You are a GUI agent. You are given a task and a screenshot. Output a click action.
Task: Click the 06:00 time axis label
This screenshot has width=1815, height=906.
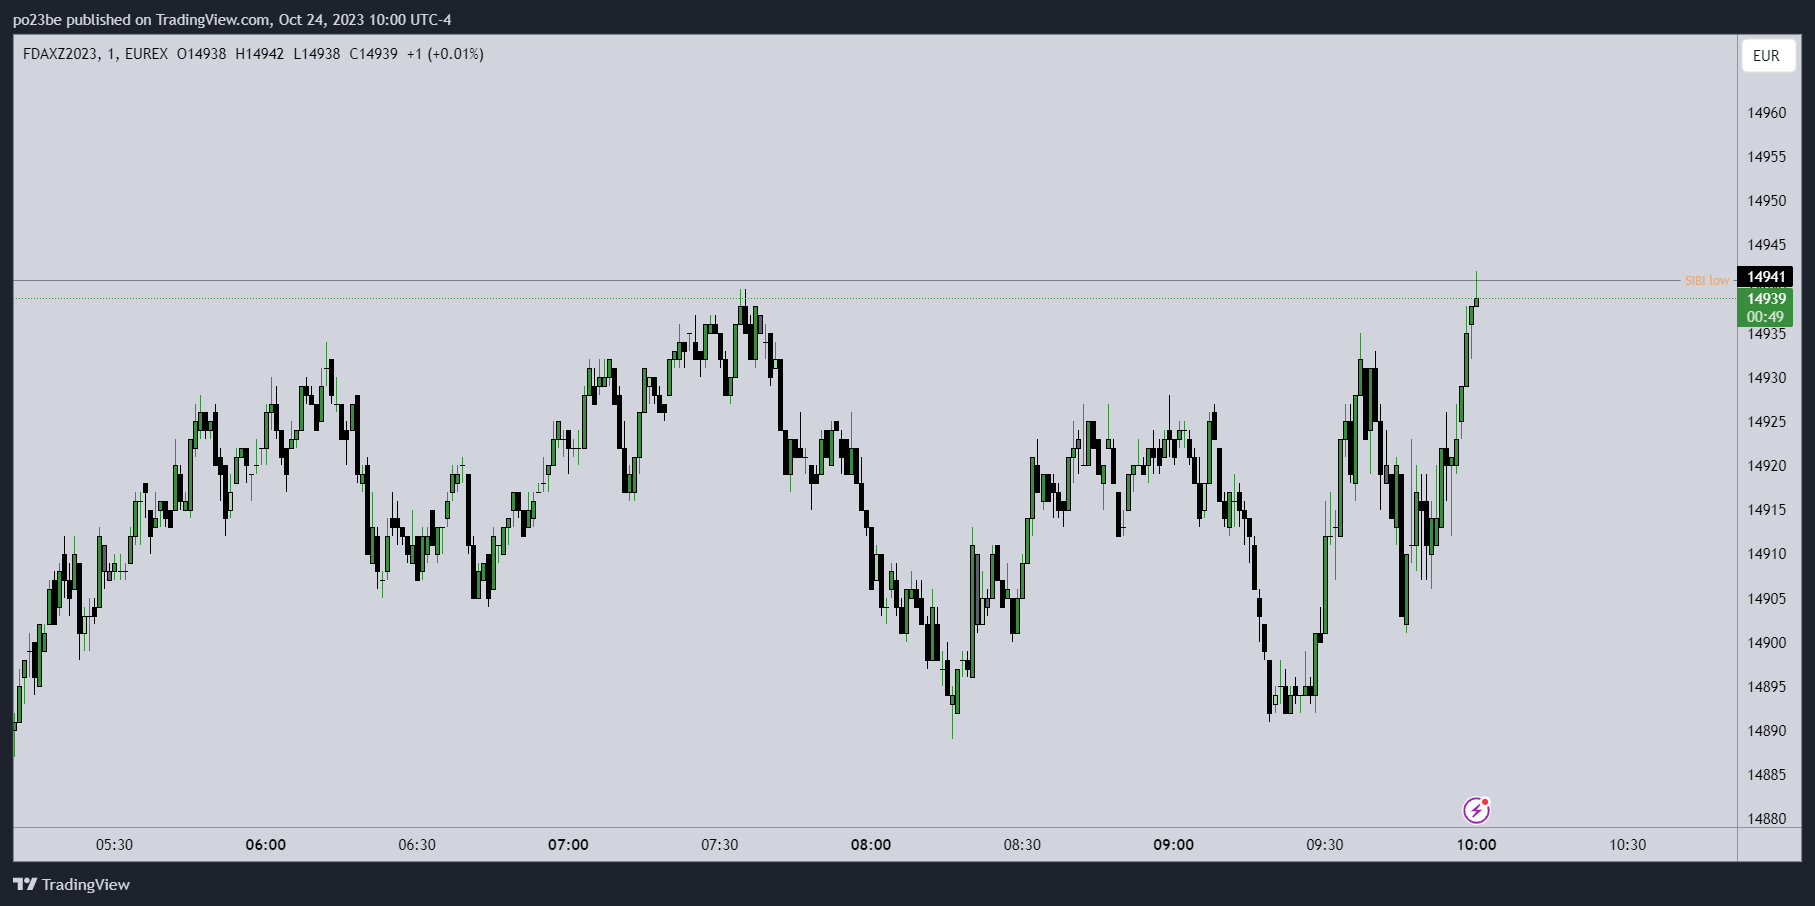click(266, 845)
